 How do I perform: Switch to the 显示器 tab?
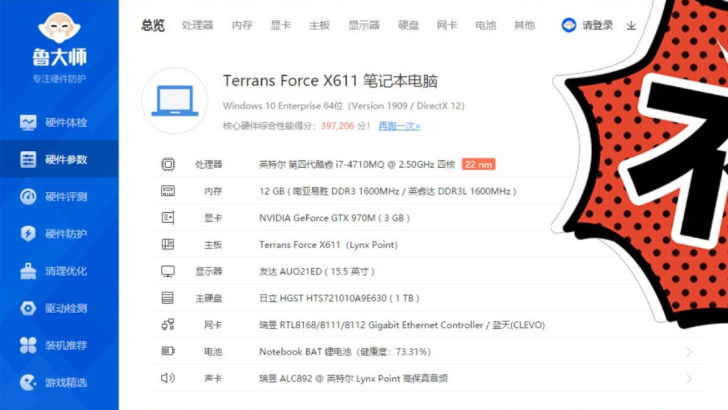(364, 25)
